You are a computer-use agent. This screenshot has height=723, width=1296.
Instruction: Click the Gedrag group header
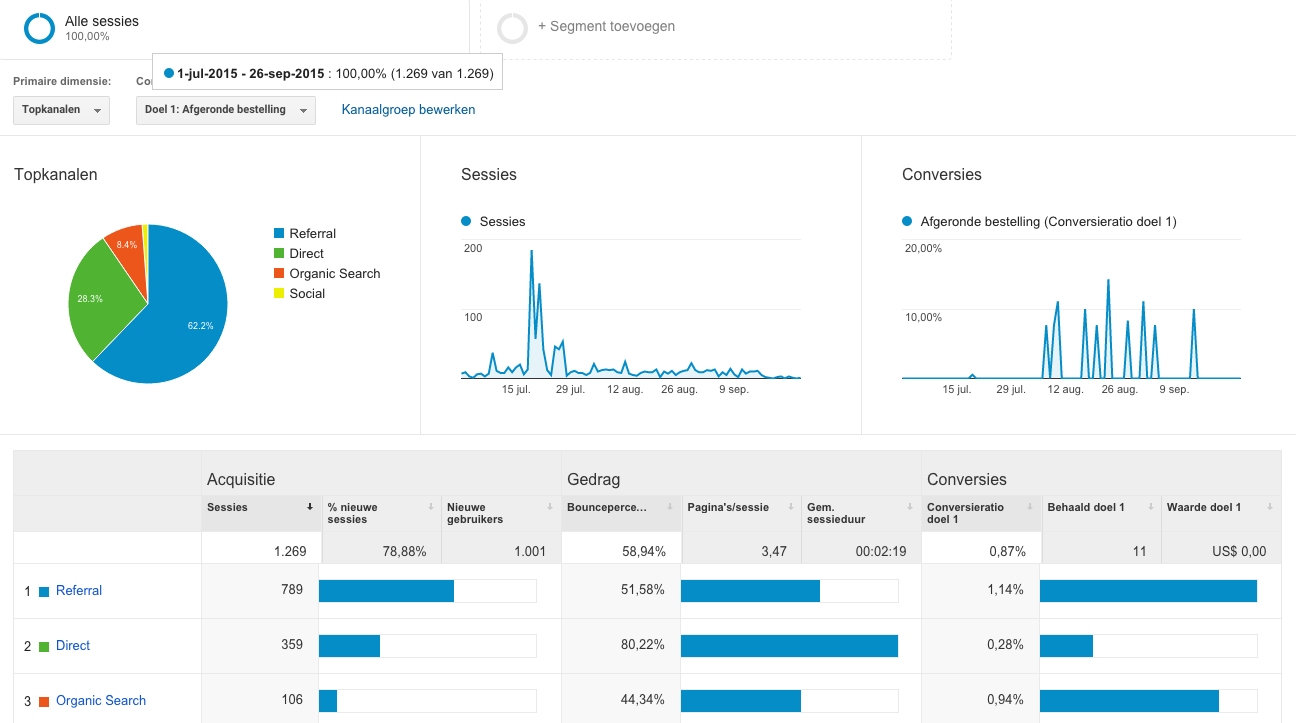click(x=593, y=480)
